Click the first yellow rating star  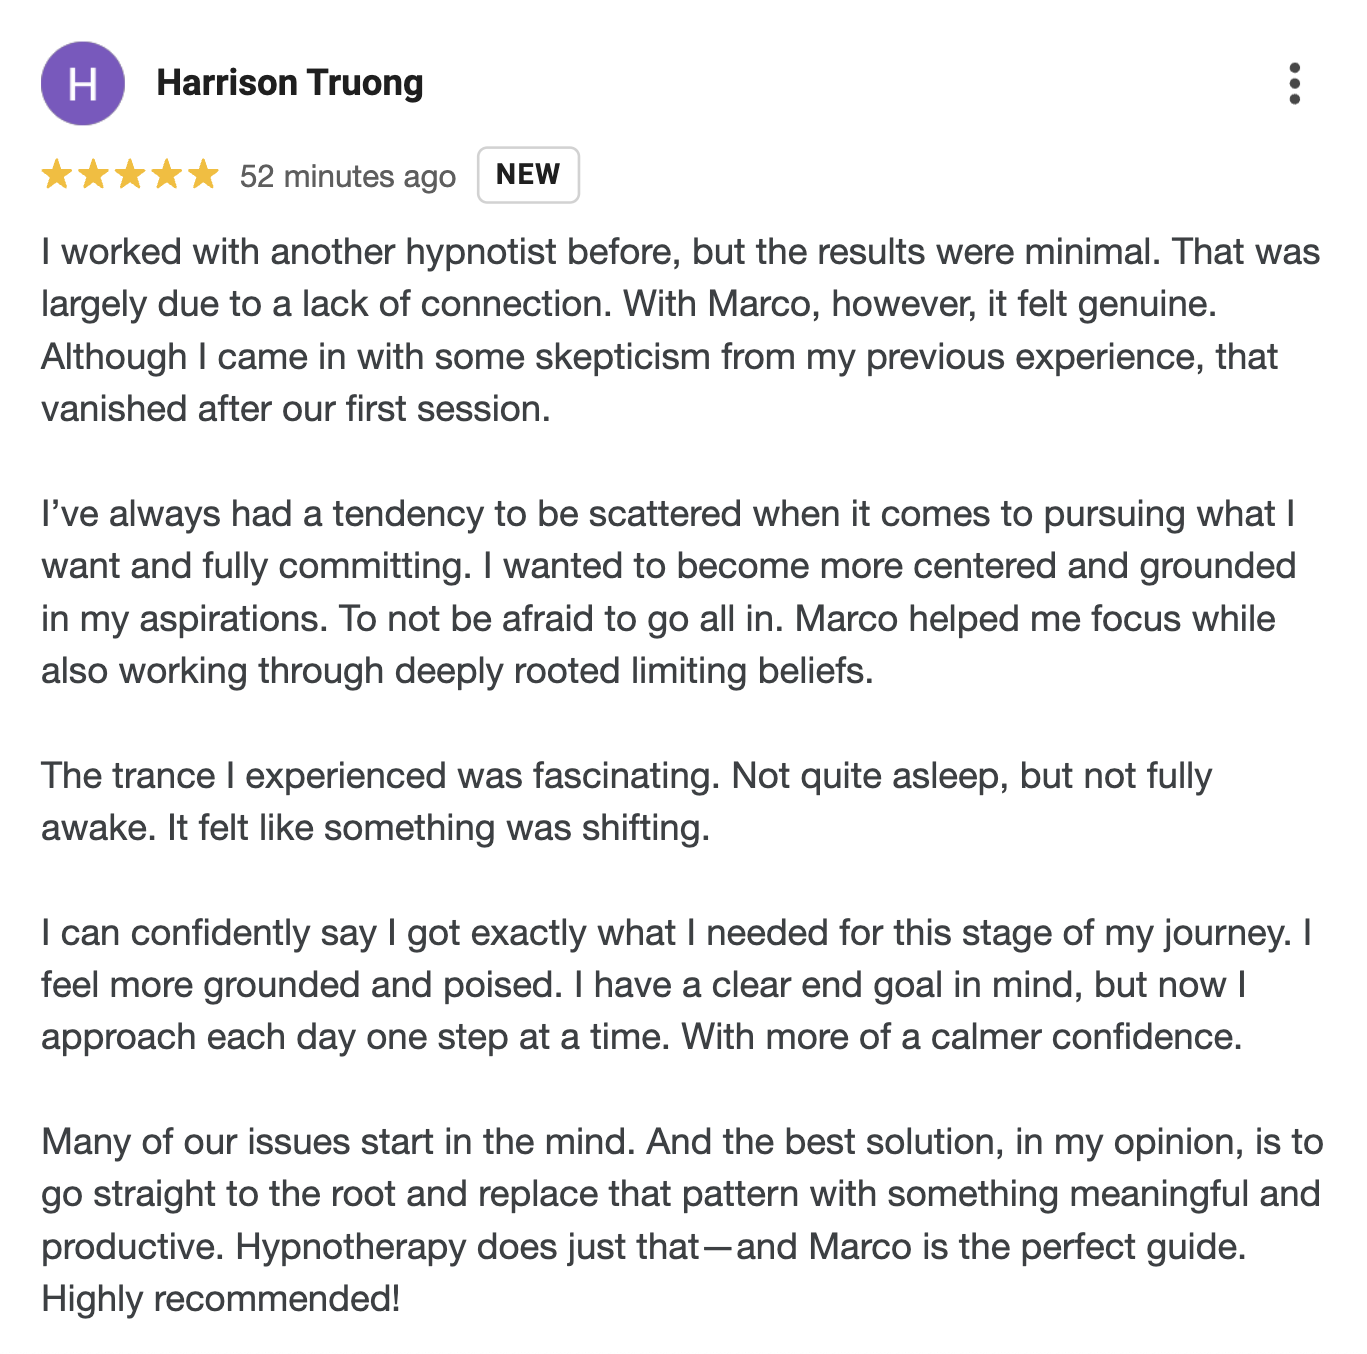(57, 175)
